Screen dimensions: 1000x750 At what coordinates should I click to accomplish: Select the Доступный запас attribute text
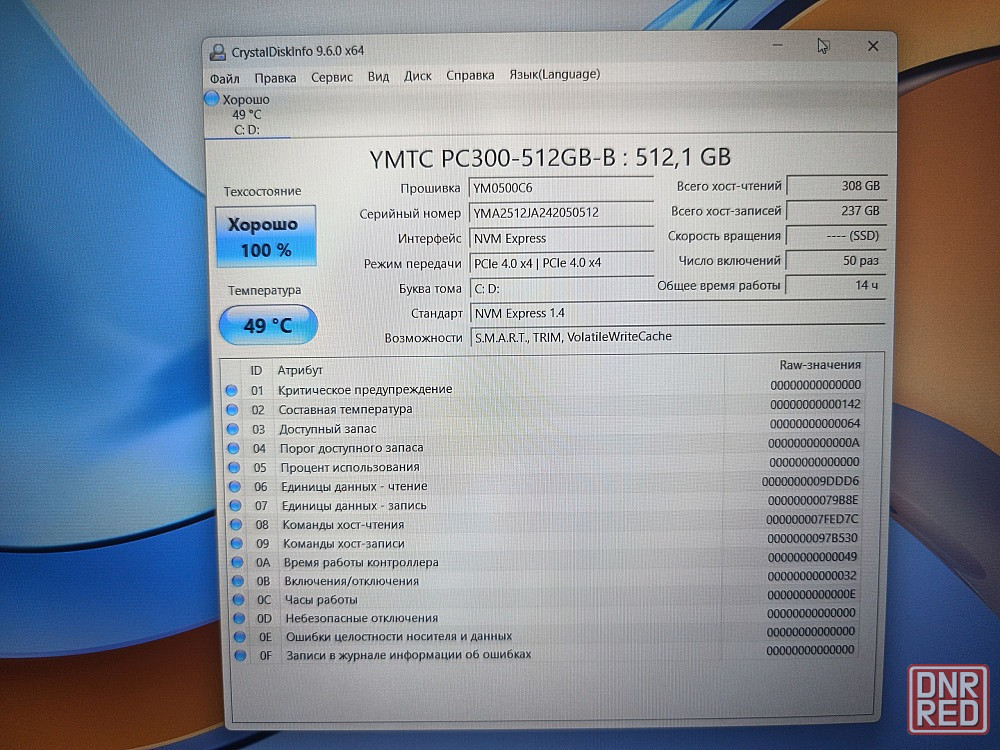click(328, 429)
